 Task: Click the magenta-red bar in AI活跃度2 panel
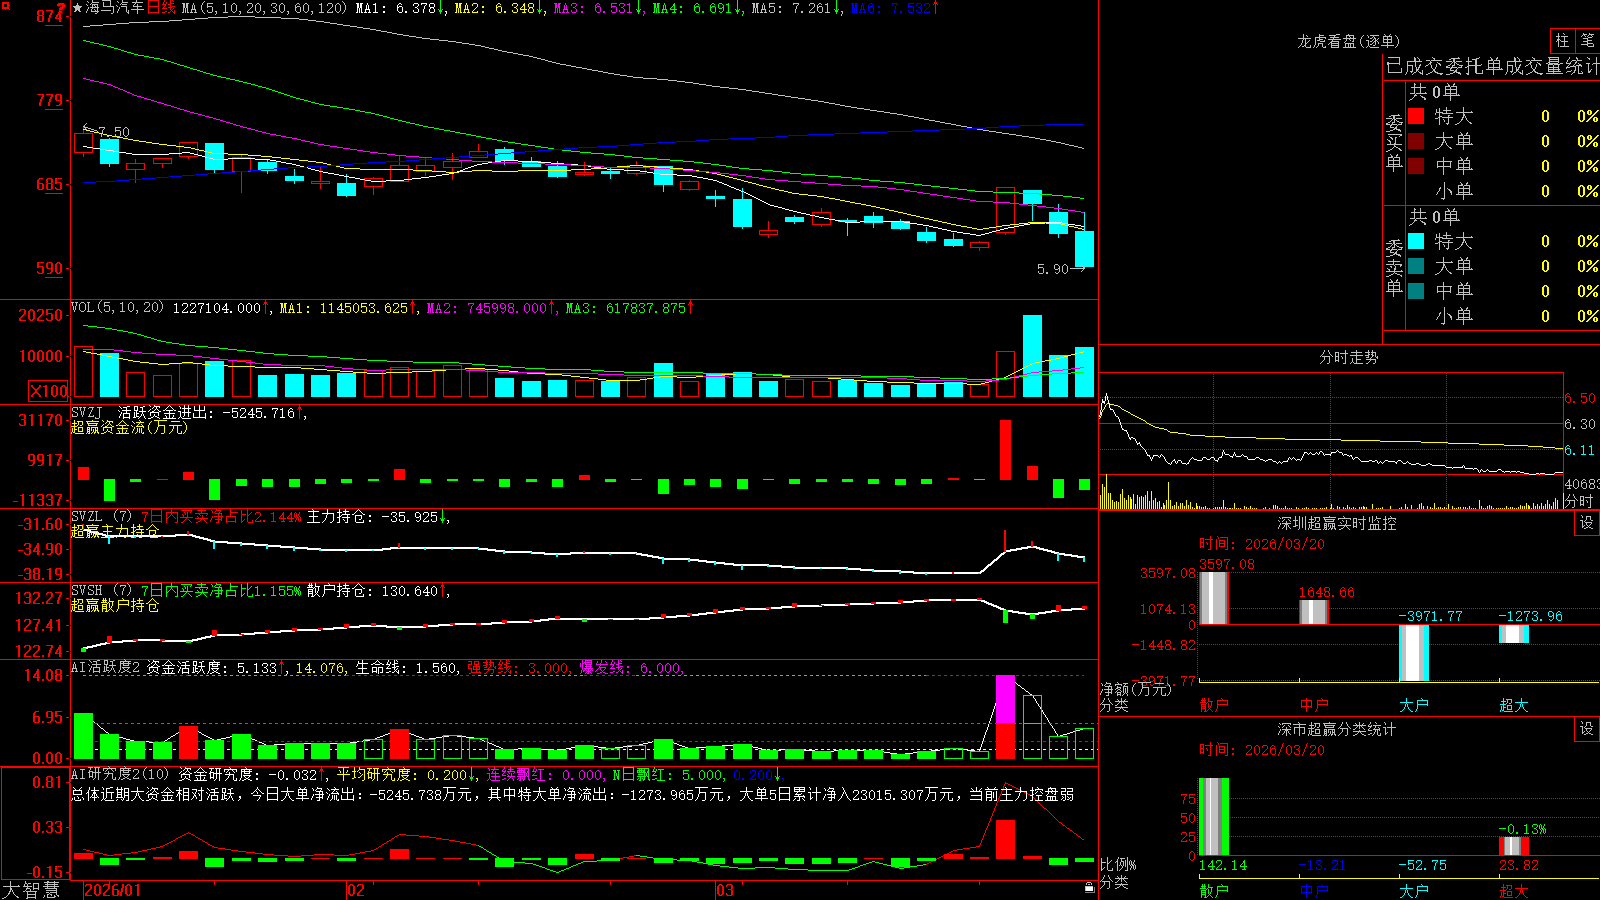coord(1006,717)
